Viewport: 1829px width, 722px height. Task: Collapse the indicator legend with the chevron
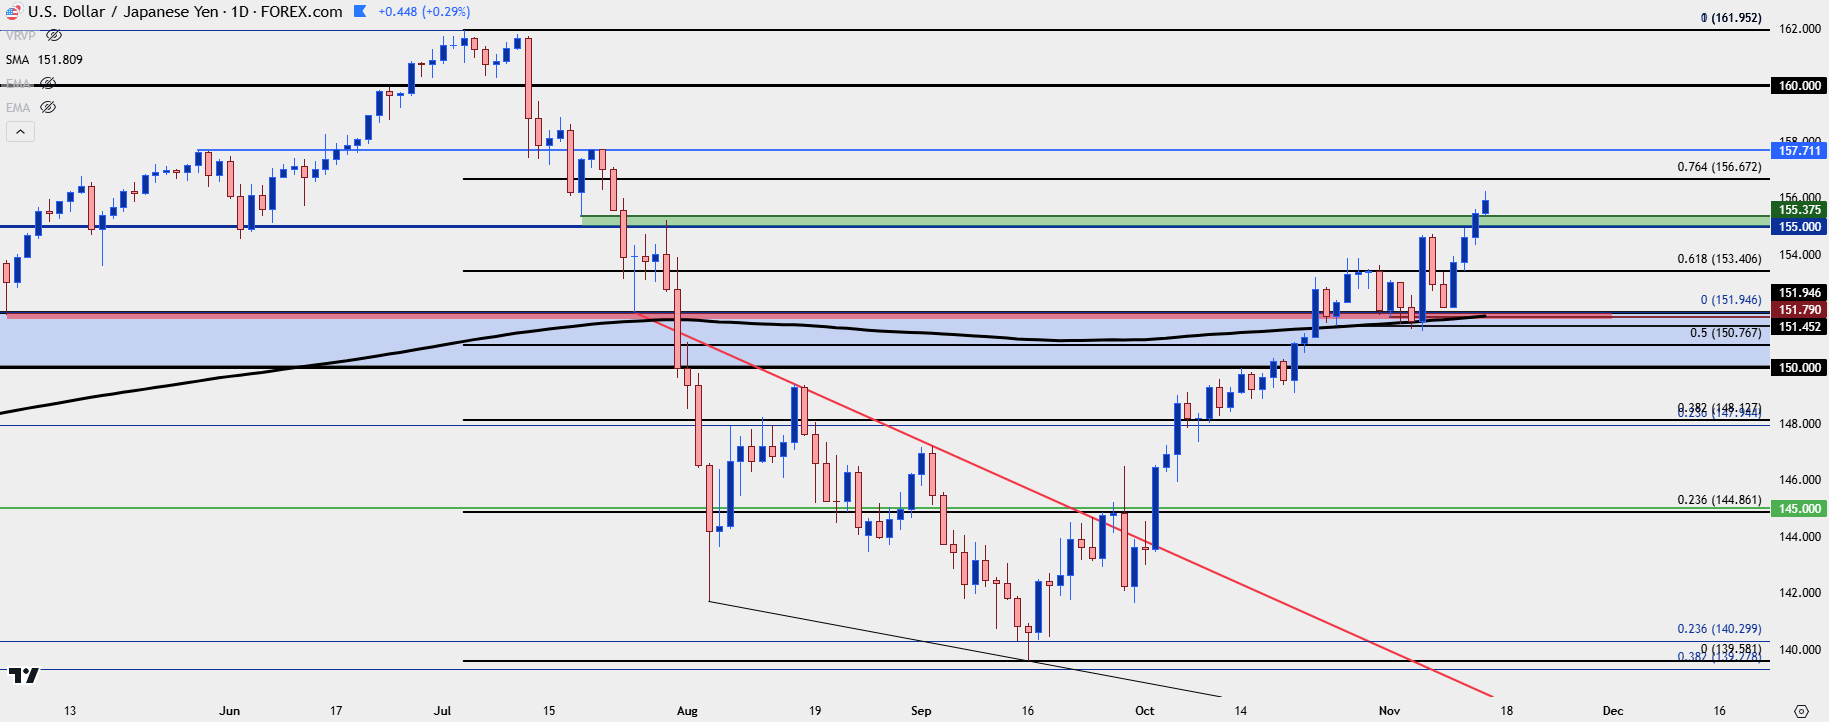(x=20, y=131)
